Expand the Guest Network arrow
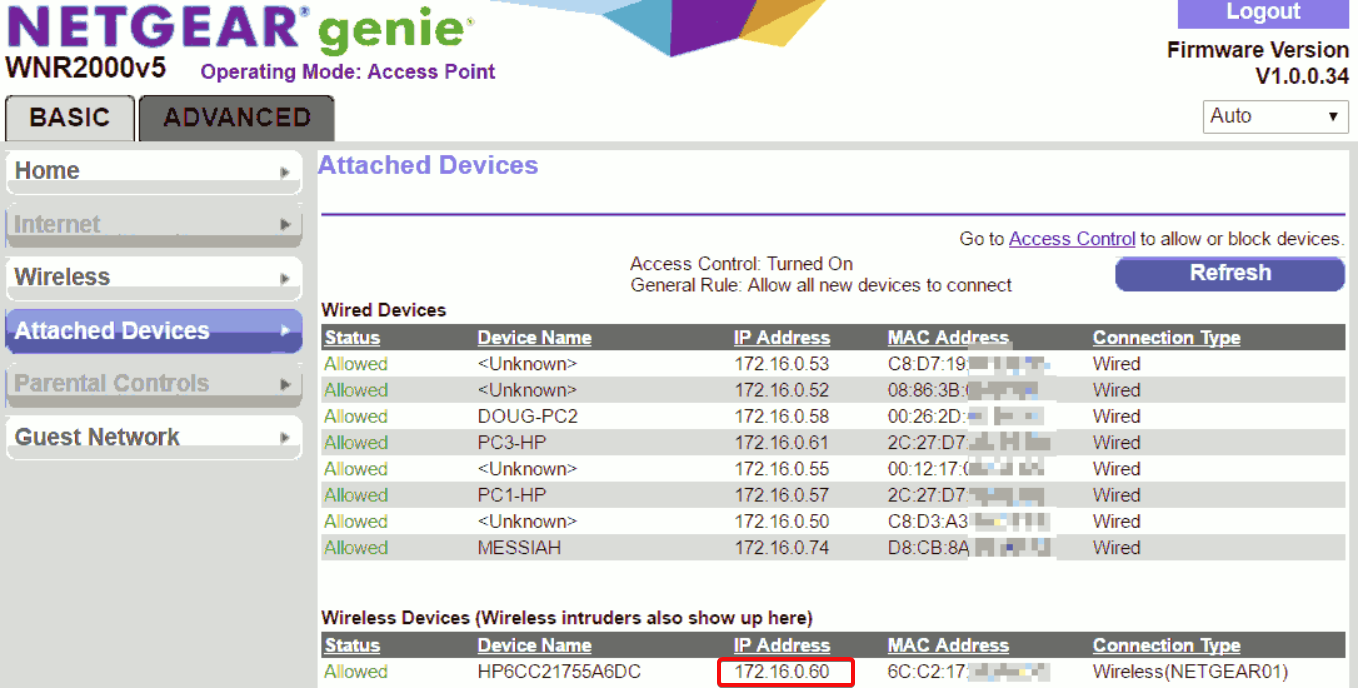The width and height of the screenshot is (1358, 688). pyautogui.click(x=285, y=438)
